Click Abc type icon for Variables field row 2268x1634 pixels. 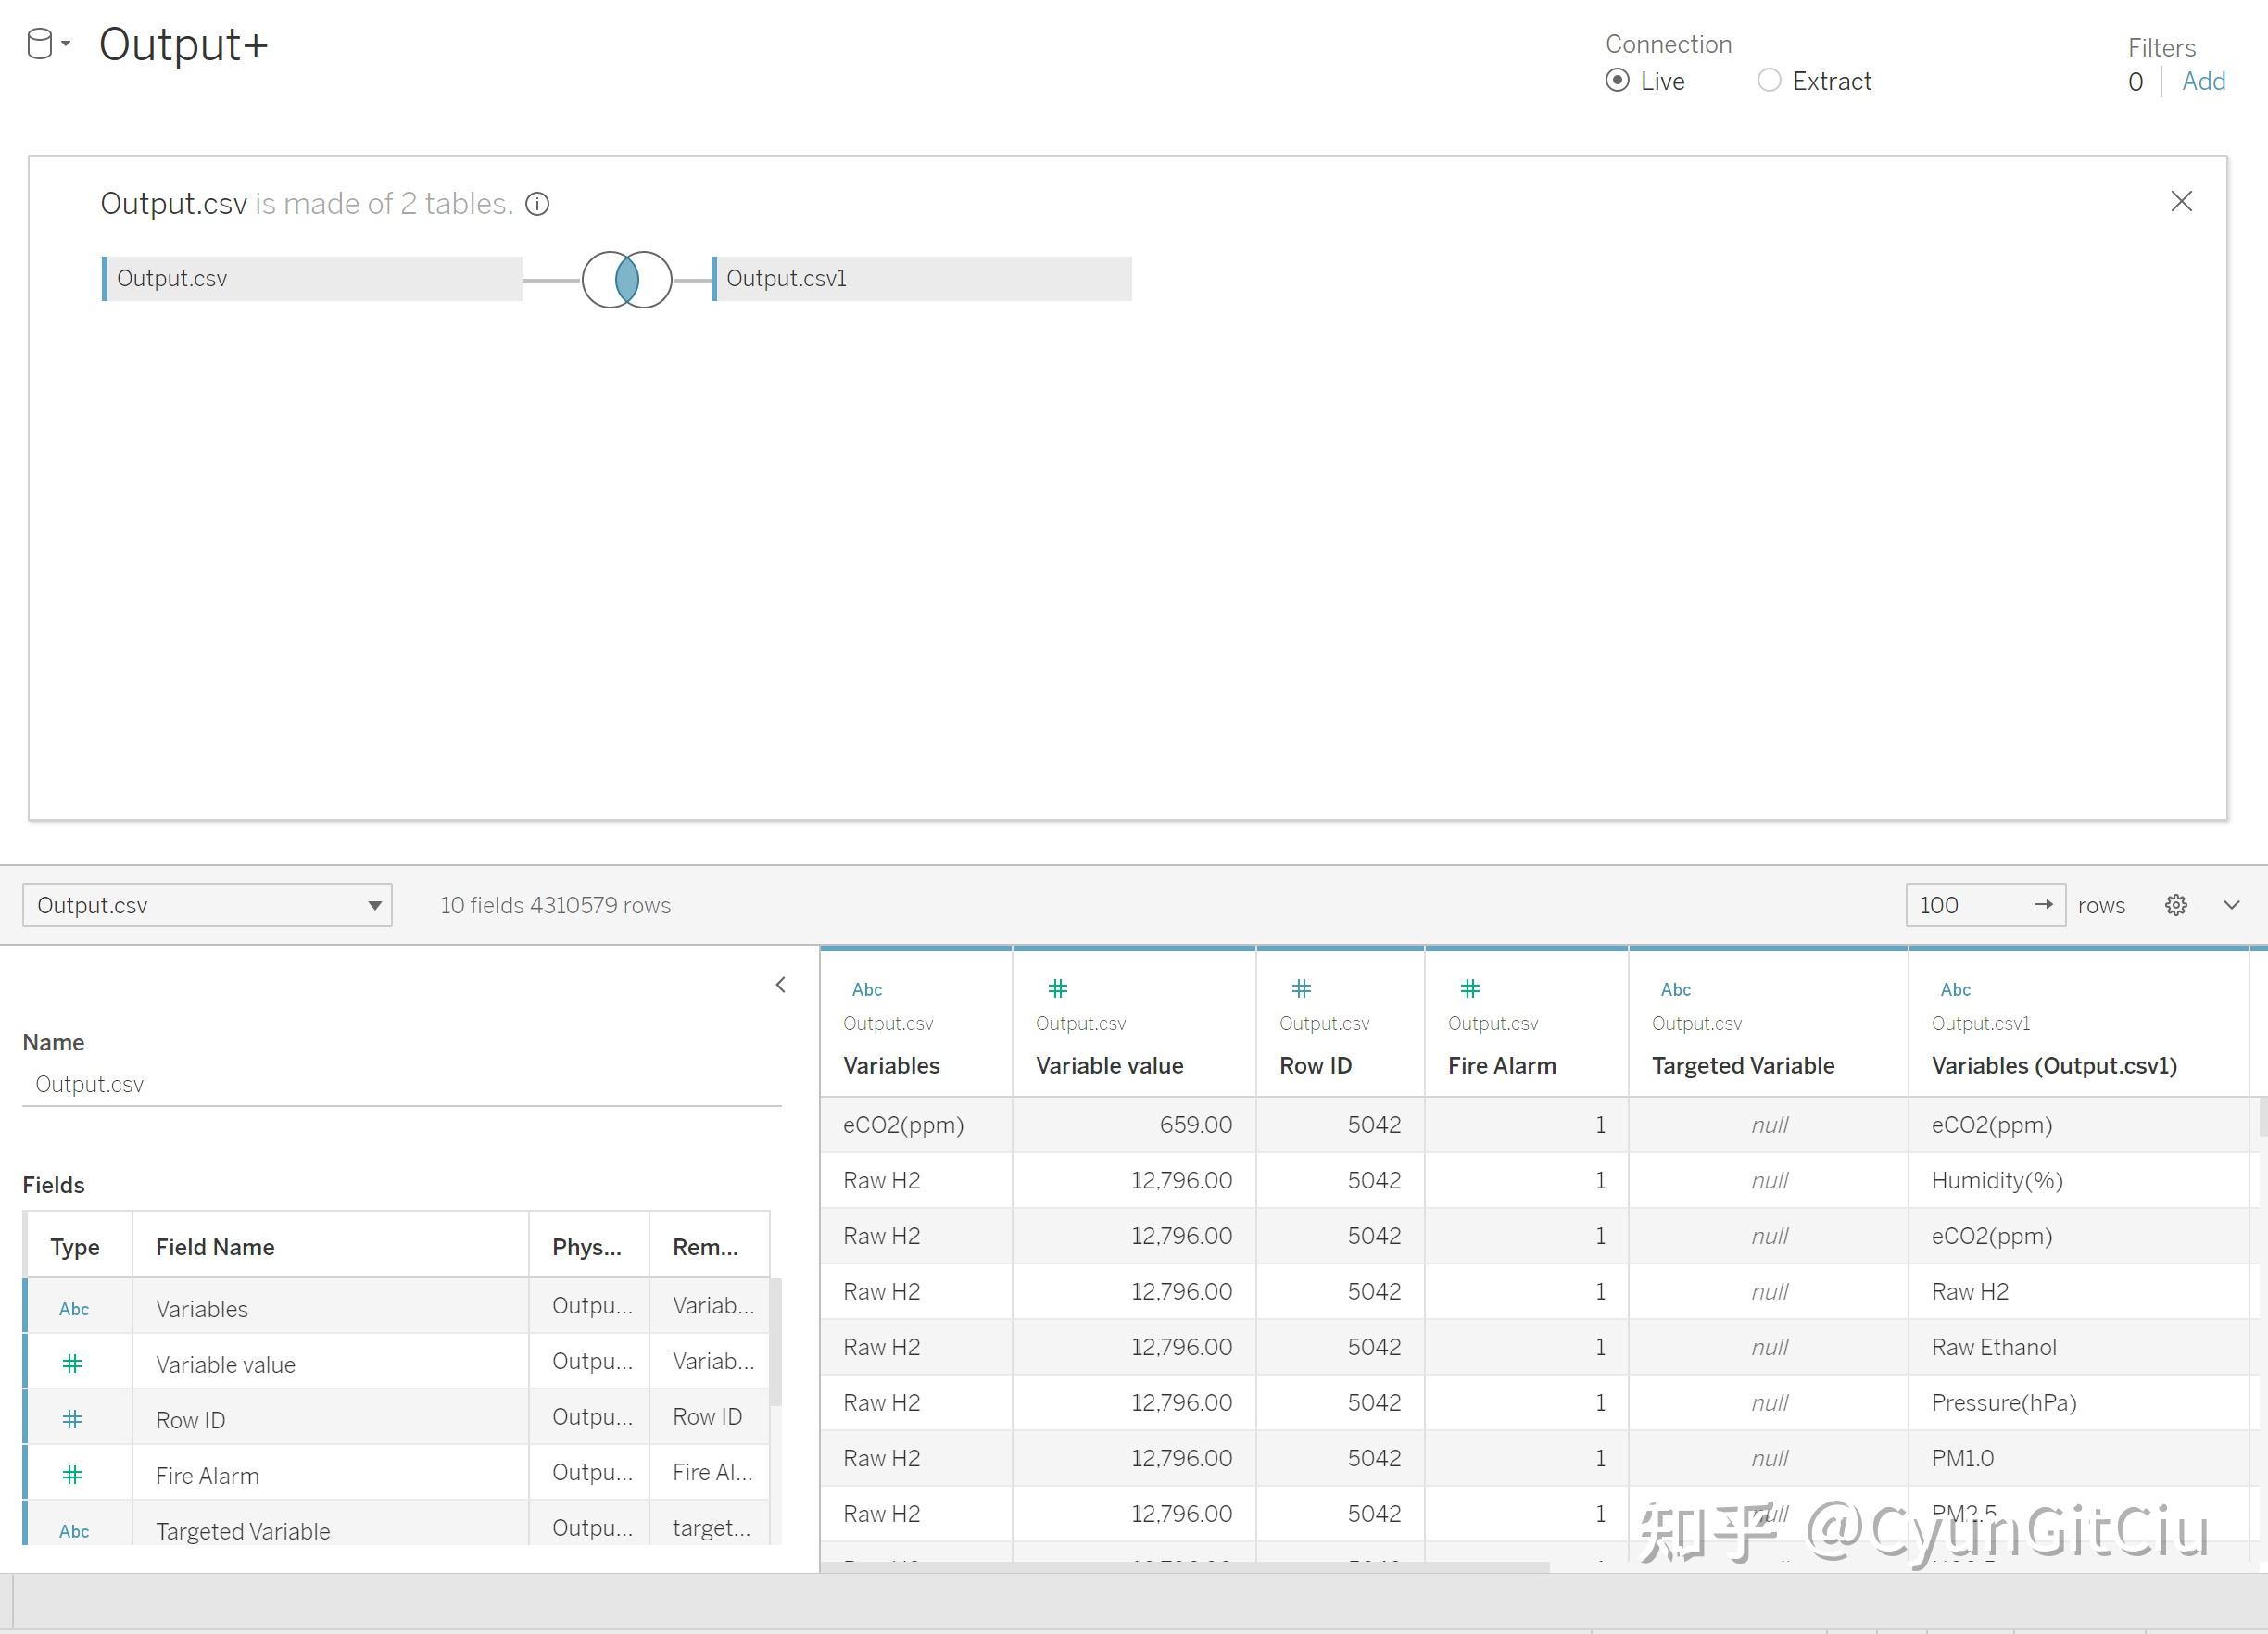coord(74,1309)
